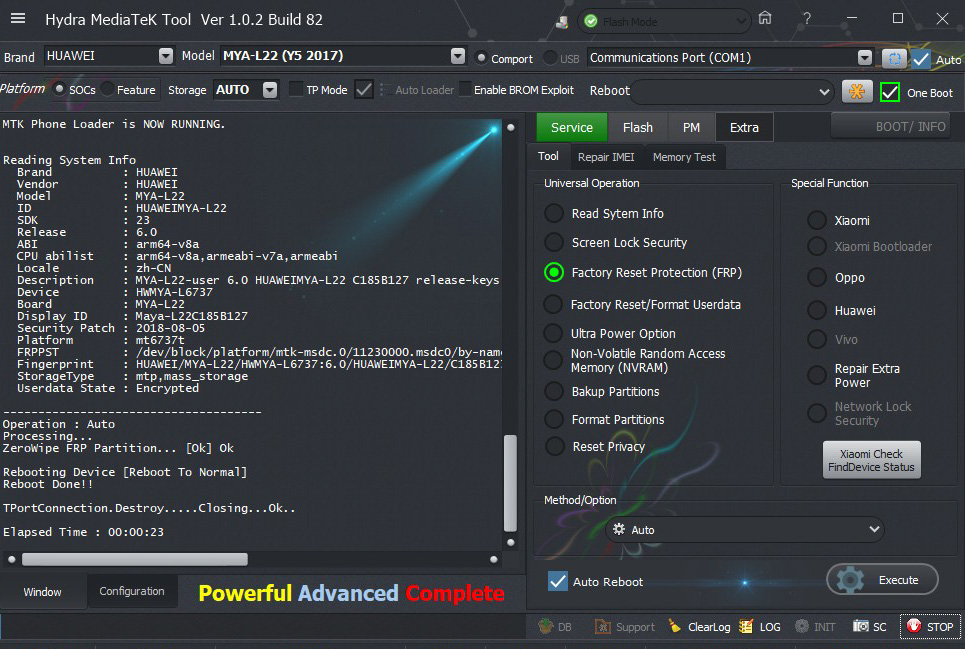Take screenshot with SC camera icon
Image resolution: width=965 pixels, height=649 pixels.
[861, 627]
